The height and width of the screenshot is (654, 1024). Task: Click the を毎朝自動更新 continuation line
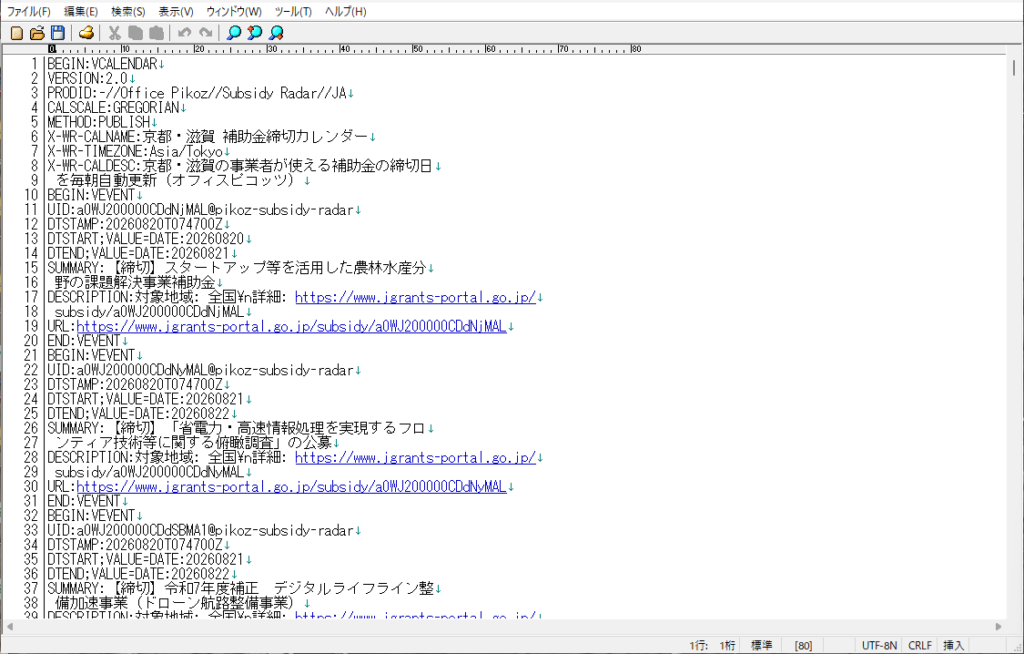coord(178,180)
